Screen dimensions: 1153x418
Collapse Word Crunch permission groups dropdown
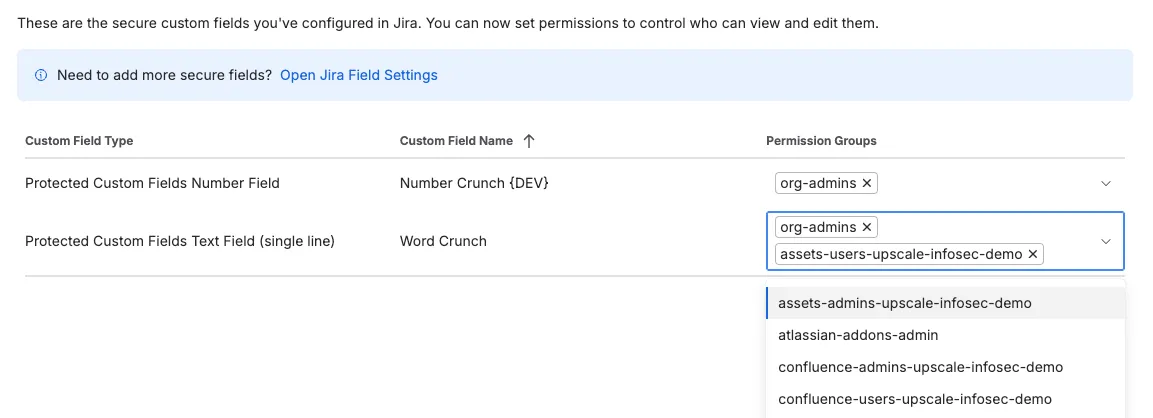point(1105,241)
